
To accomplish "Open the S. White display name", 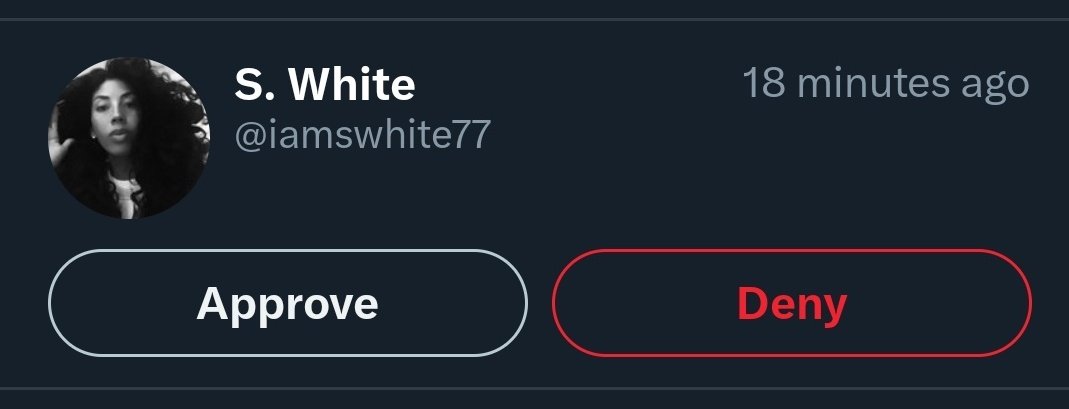I will pyautogui.click(x=325, y=85).
